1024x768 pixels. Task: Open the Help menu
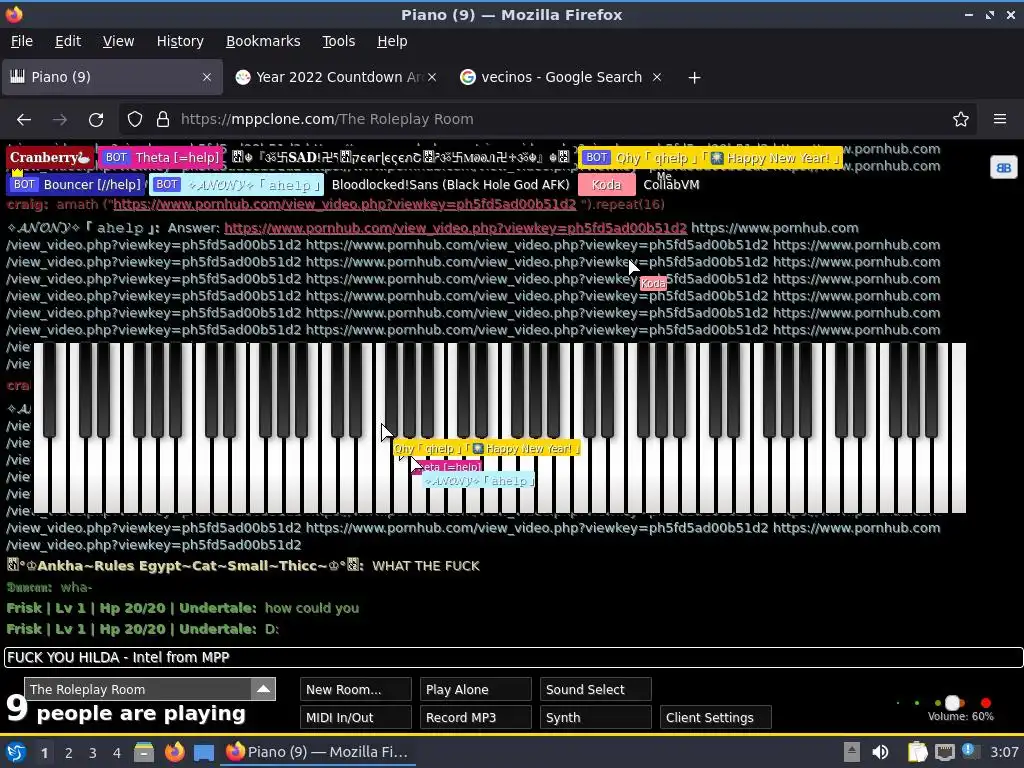pyautogui.click(x=392, y=41)
